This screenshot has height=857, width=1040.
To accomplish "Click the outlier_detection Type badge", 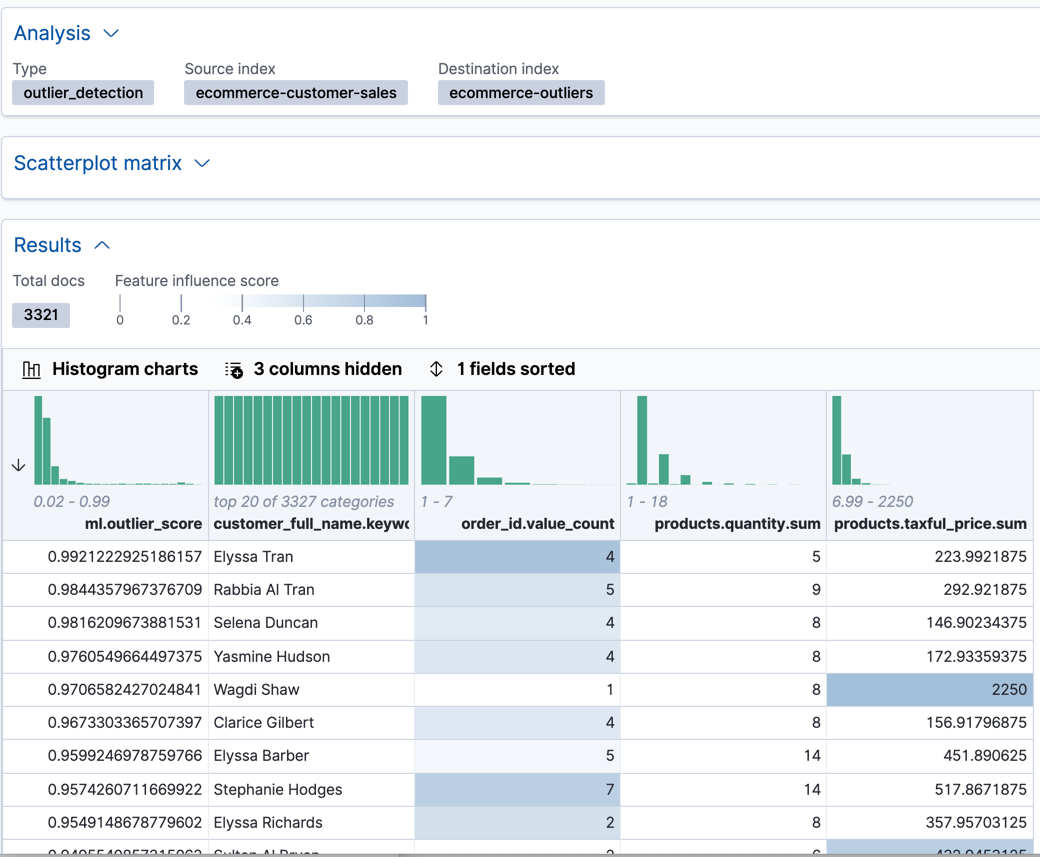I will click(83, 92).
